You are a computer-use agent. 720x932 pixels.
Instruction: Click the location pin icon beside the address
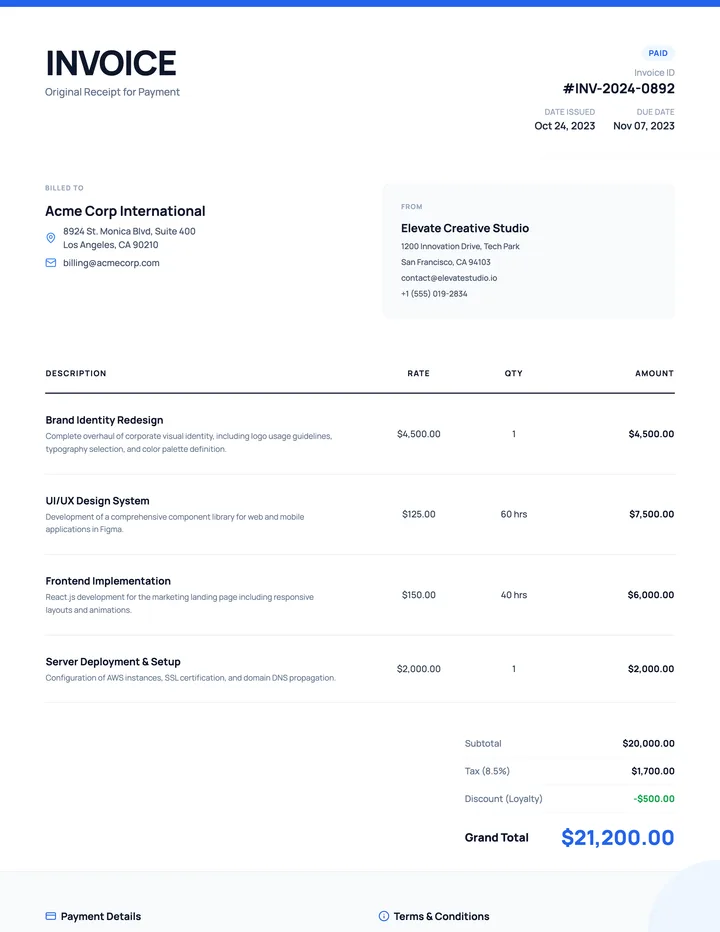click(x=51, y=238)
